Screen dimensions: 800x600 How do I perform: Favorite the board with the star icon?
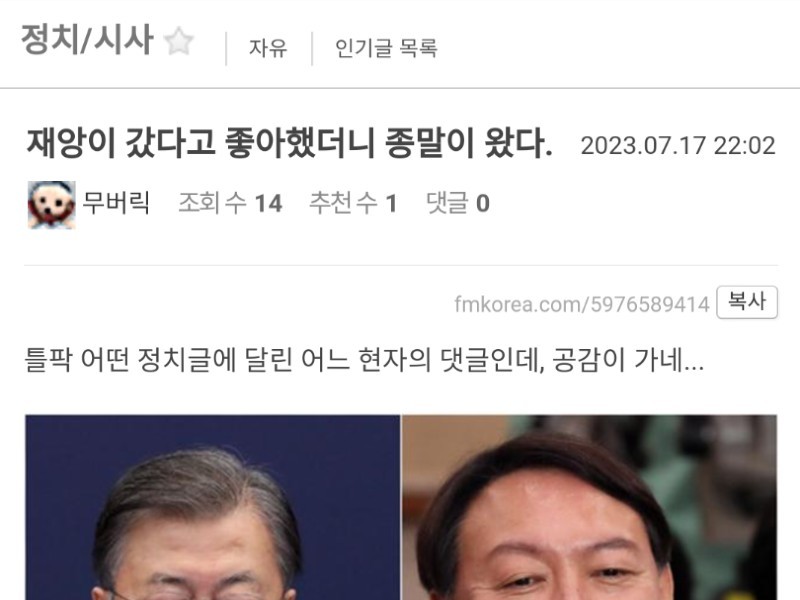tap(179, 41)
